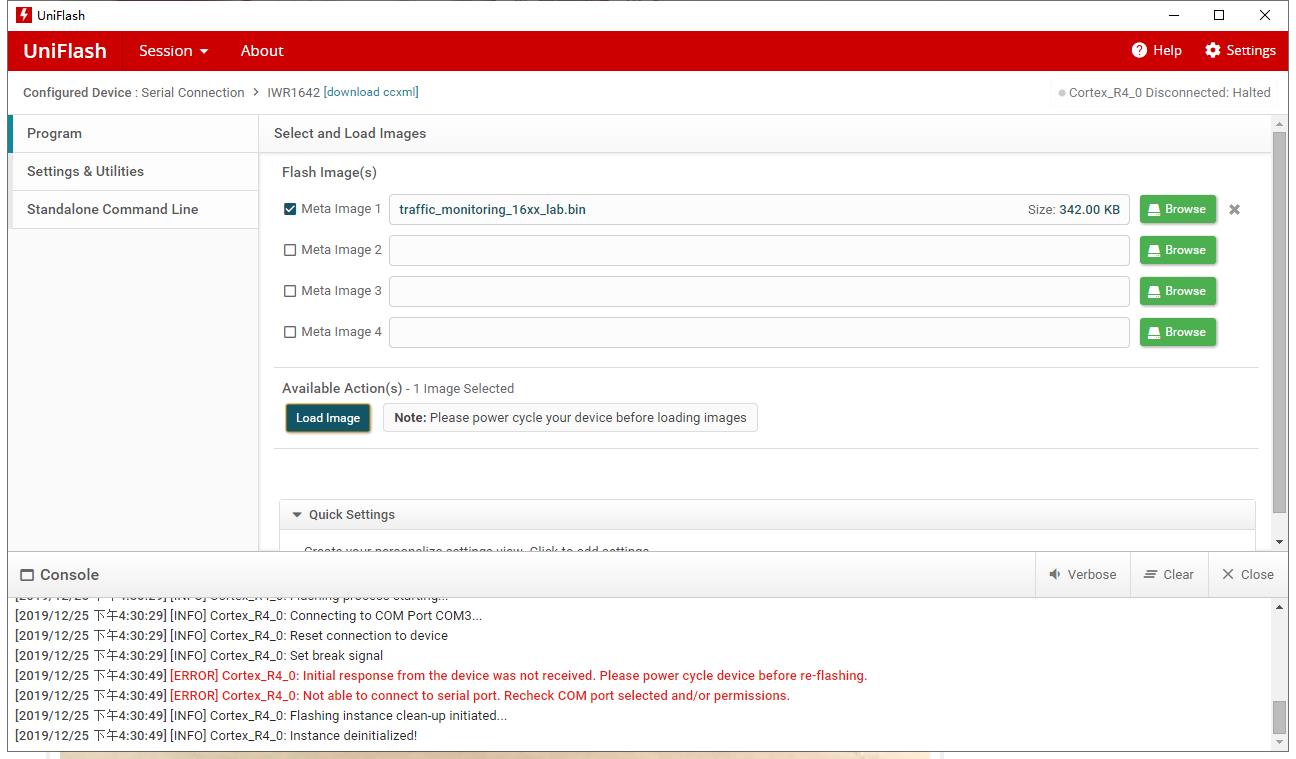Click the main panel scroll up arrow

(x=1279, y=123)
